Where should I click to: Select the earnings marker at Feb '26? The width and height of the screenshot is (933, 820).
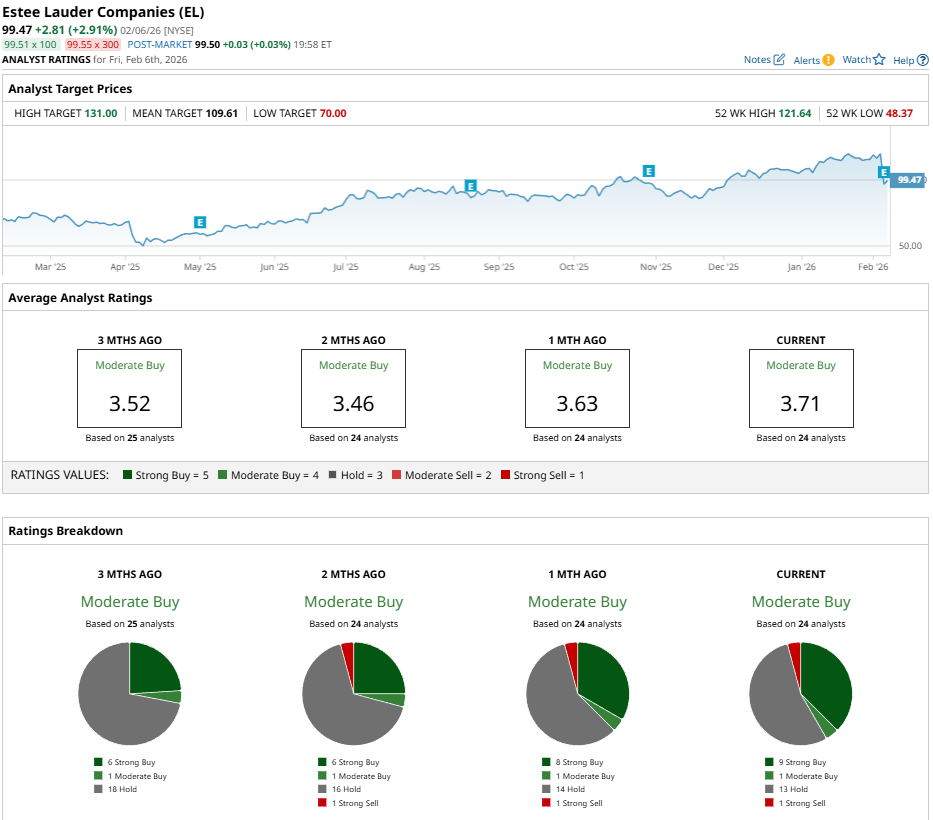point(883,173)
